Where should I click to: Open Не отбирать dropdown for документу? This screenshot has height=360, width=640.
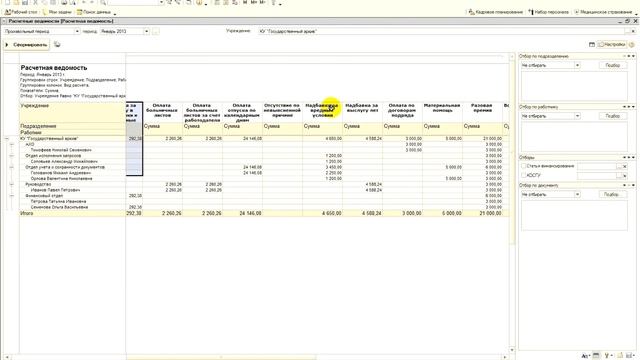pos(577,194)
